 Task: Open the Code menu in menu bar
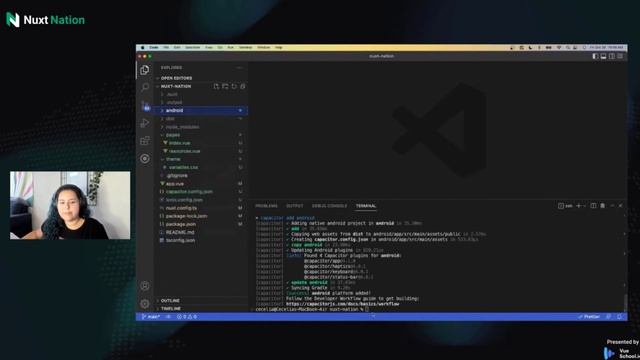click(x=154, y=48)
